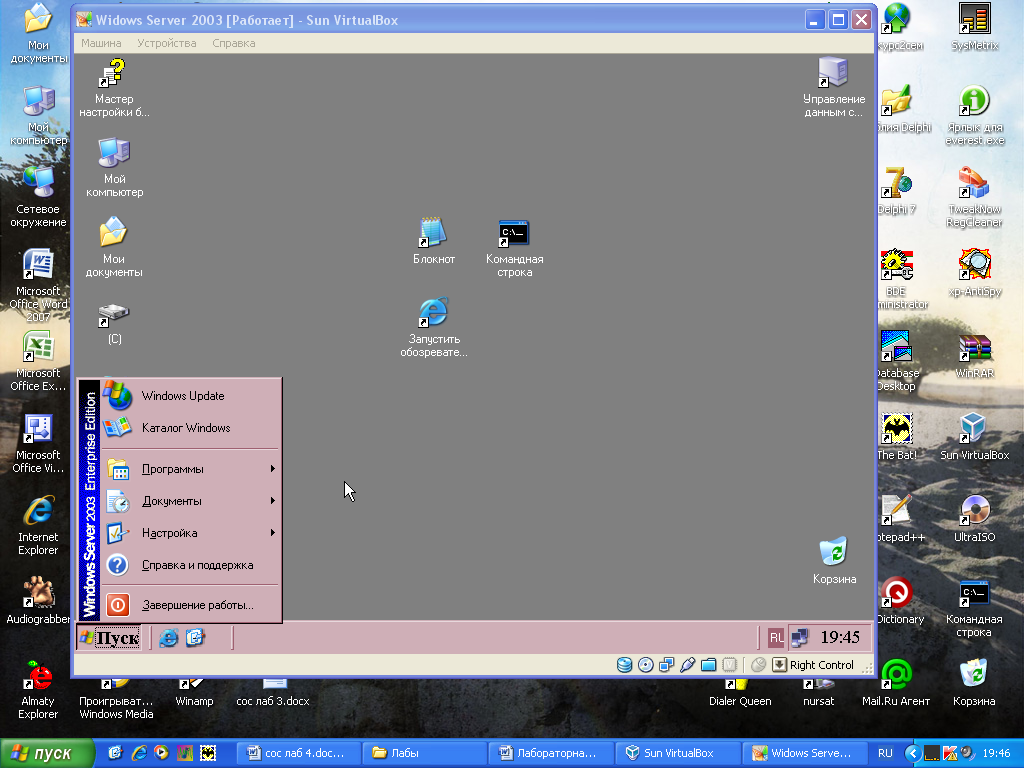The image size is (1024, 768).
Task: Click the keyboard capture arrow icon beside Right Control
Action: pos(779,665)
